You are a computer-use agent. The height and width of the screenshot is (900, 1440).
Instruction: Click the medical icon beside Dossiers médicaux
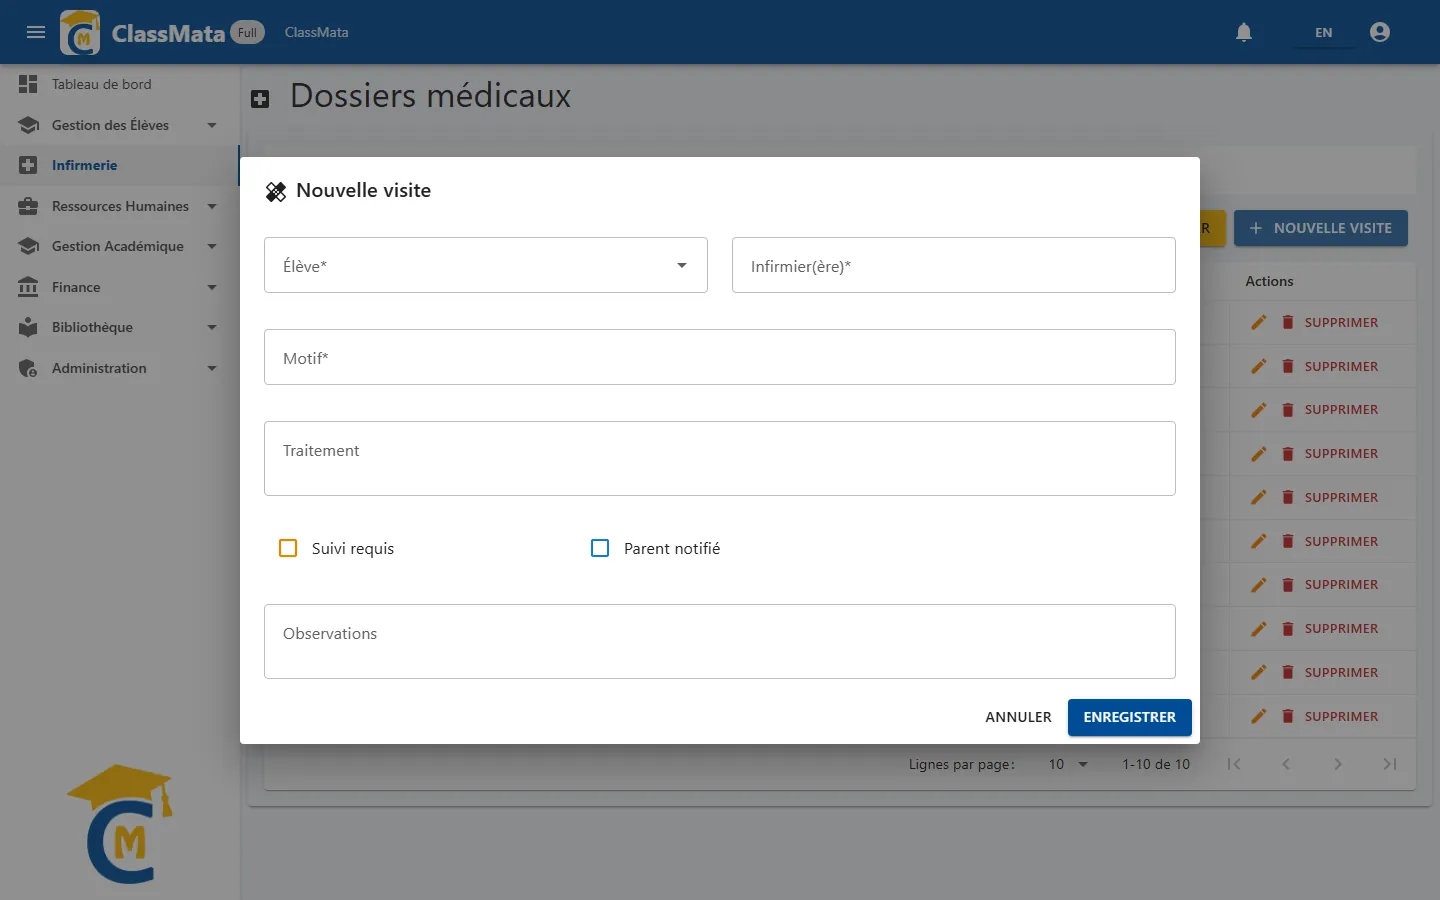(260, 98)
